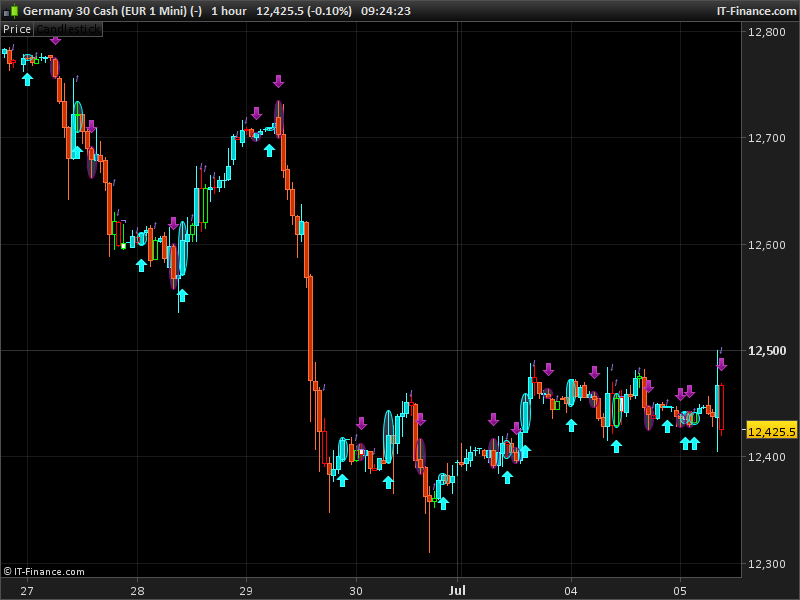800x600 pixels.
Task: Click the 09:24:23 clock in header
Action: pos(386,11)
